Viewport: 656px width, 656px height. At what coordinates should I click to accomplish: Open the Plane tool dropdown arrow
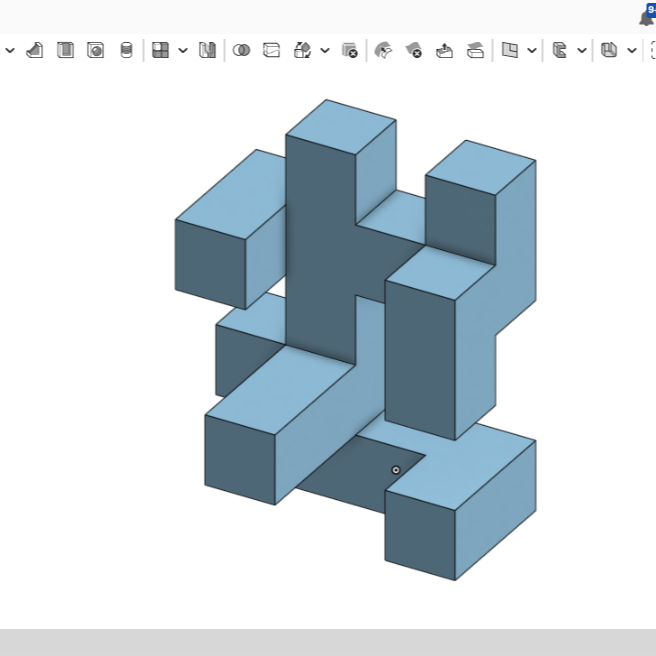tap(531, 50)
